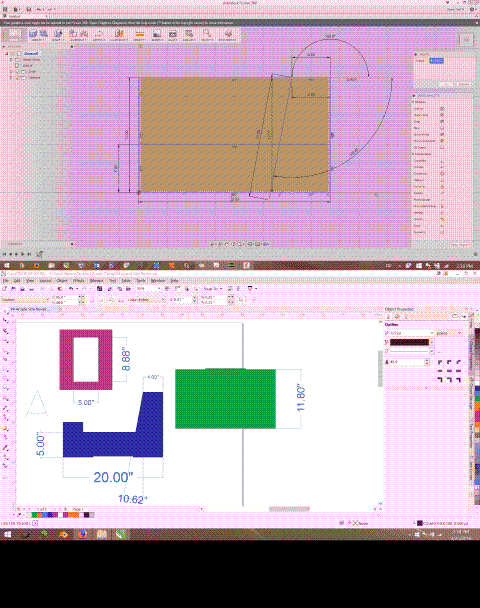Open the Model workspace switcher in Fusion 360

pyautogui.click(x=15, y=35)
